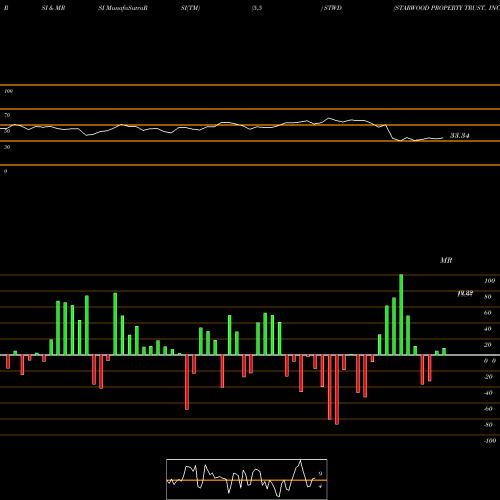This screenshot has height=500, width=500.
Task: Click the 'SI & MR' header text
Action: click(x=53, y=8)
